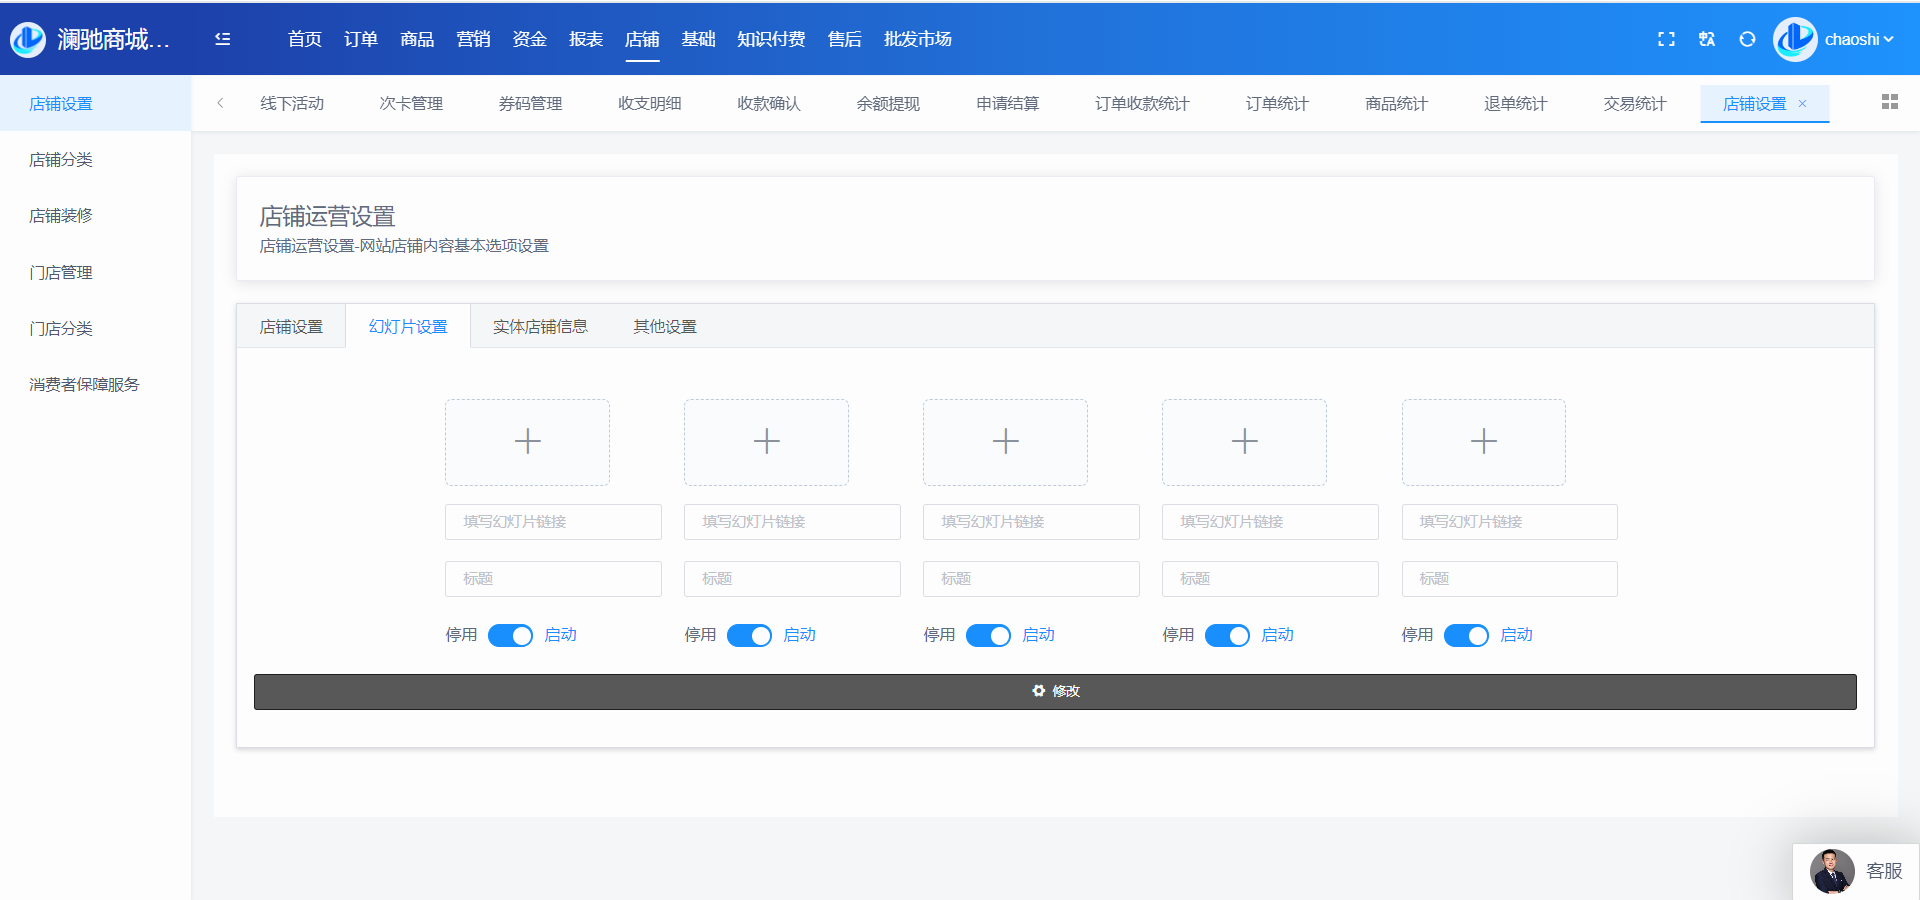Click the language translation icon
The image size is (1920, 900).
tap(1707, 39)
